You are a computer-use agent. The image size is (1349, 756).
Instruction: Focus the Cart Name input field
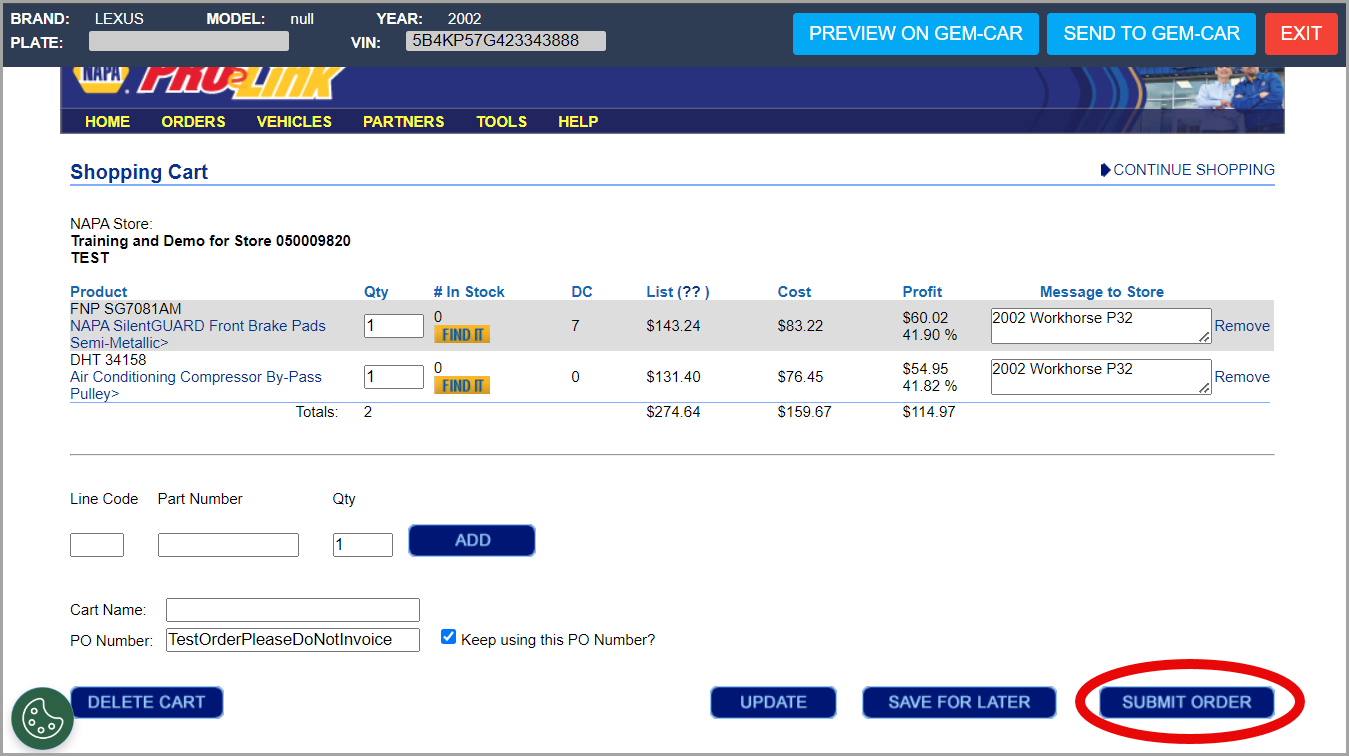coord(292,610)
